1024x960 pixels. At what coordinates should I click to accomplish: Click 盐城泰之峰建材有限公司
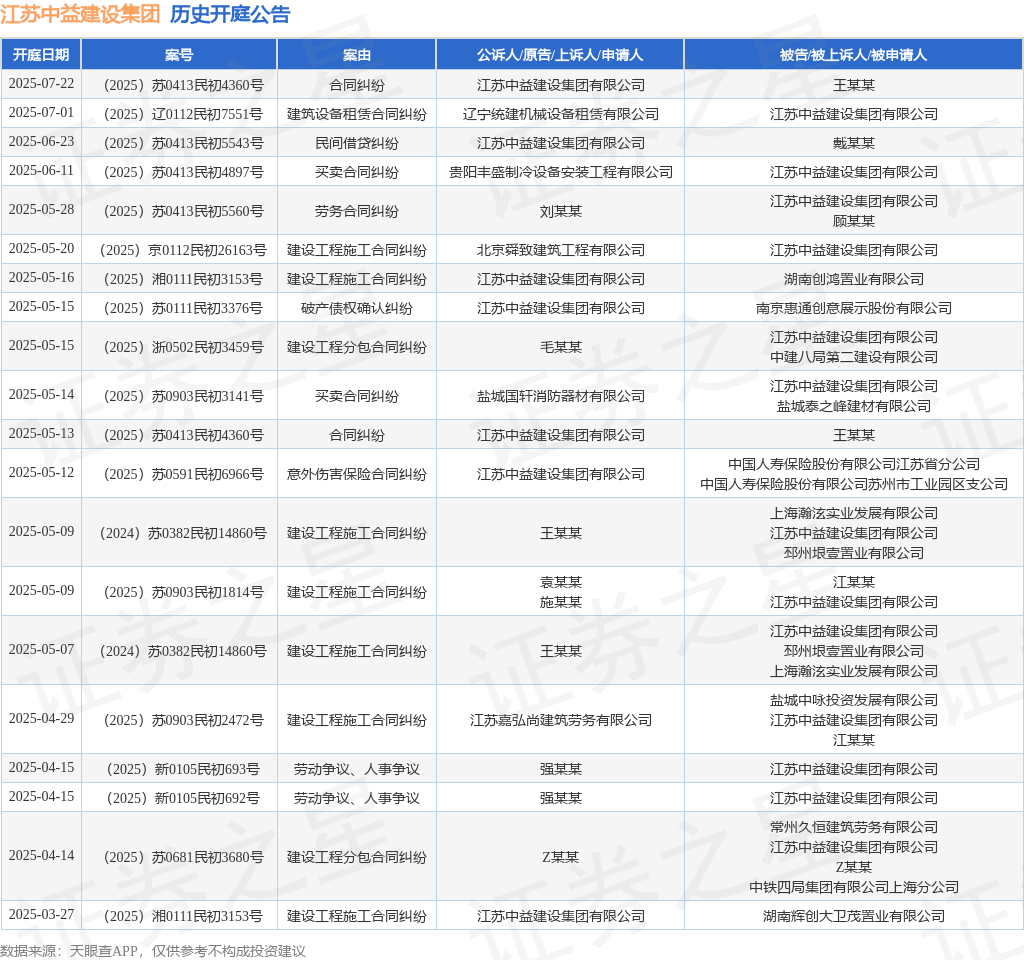(x=854, y=406)
